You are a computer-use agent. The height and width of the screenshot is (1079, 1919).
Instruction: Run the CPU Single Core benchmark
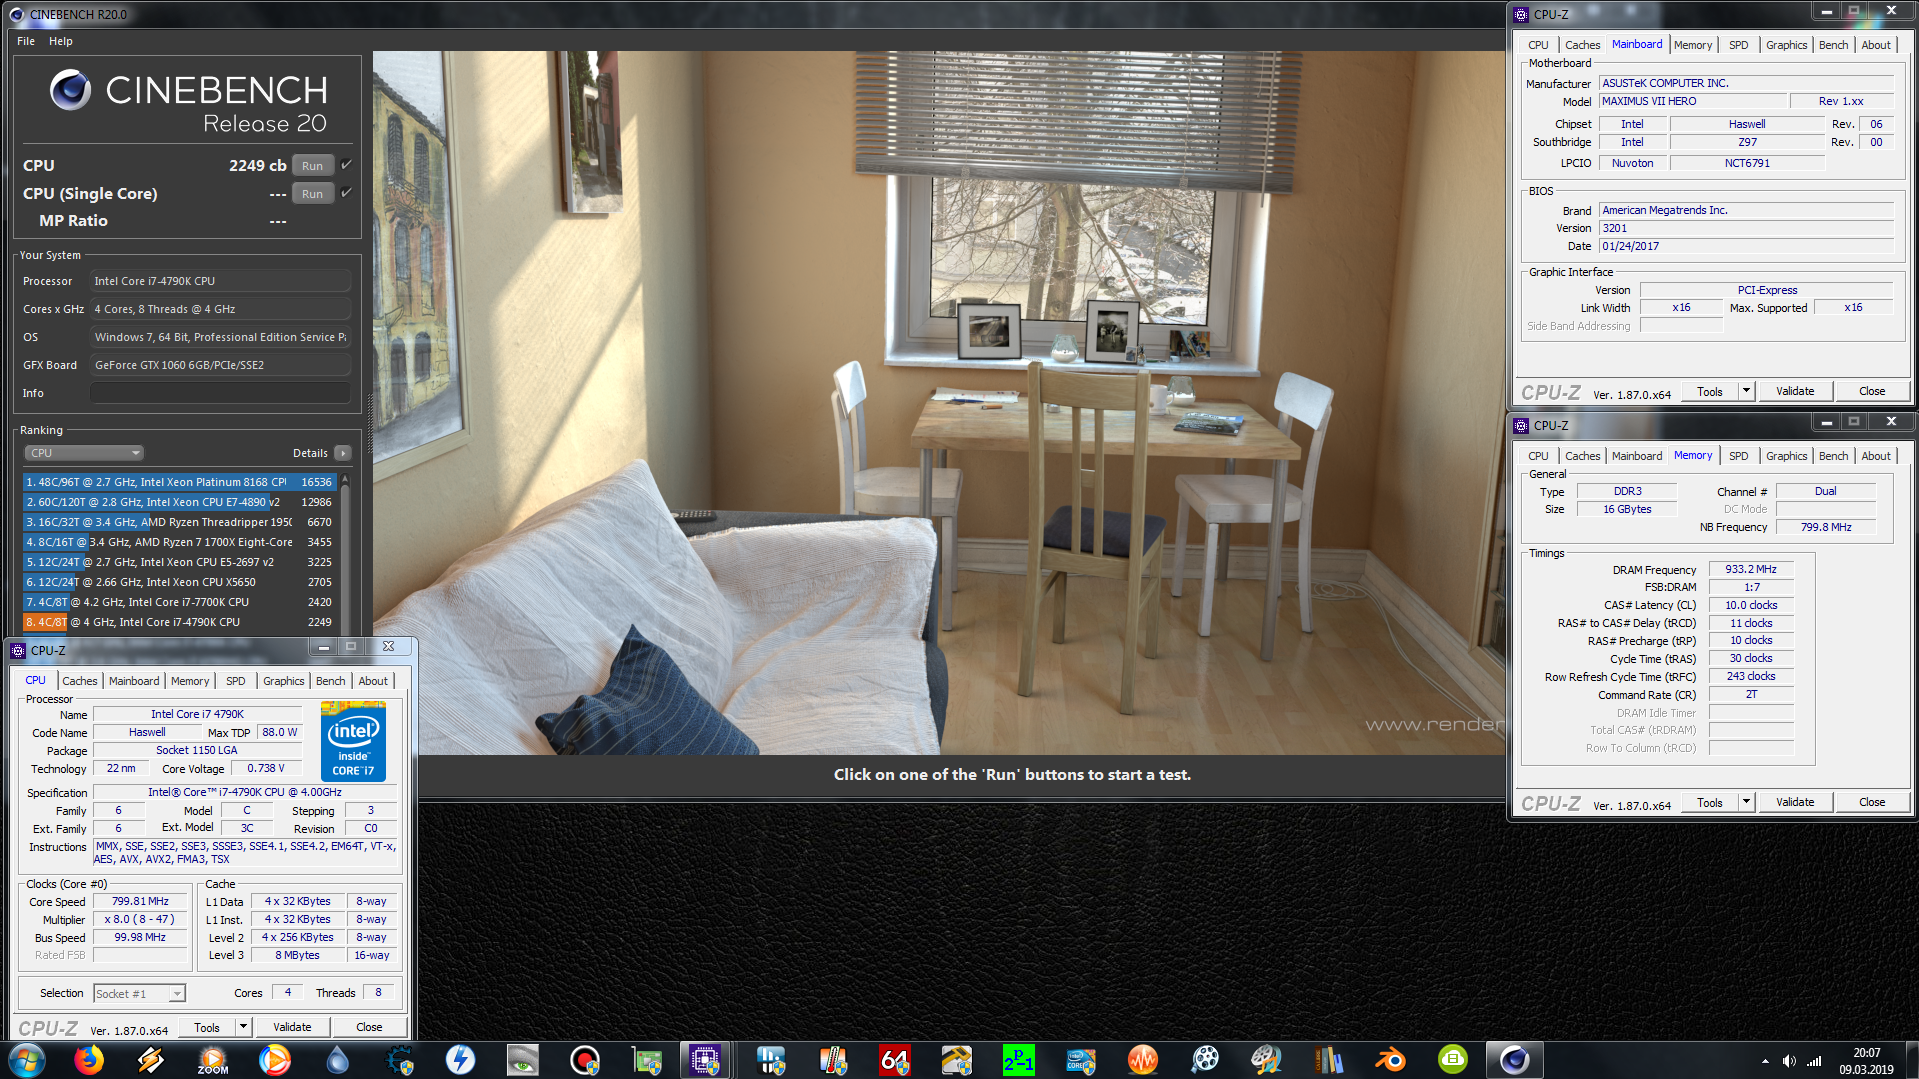[x=313, y=194]
